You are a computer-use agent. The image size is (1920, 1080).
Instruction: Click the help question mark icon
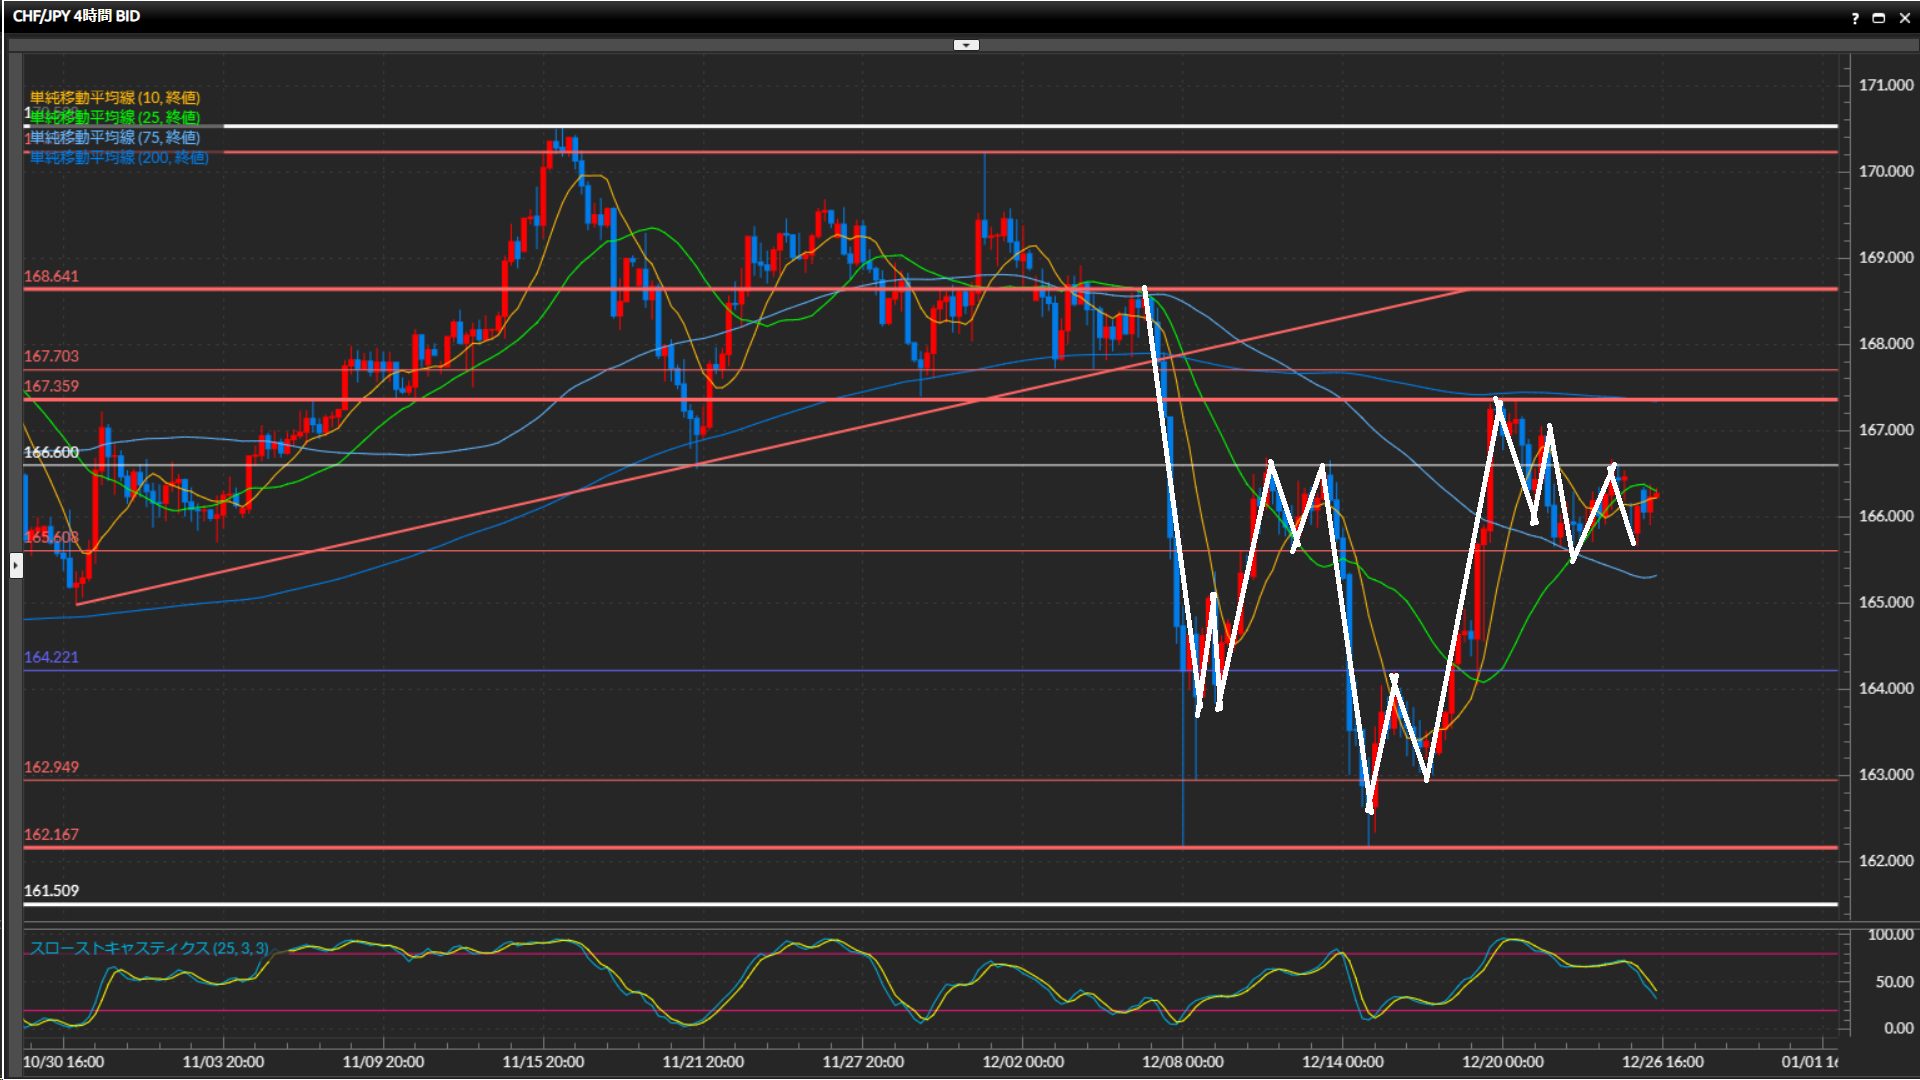(x=1855, y=18)
